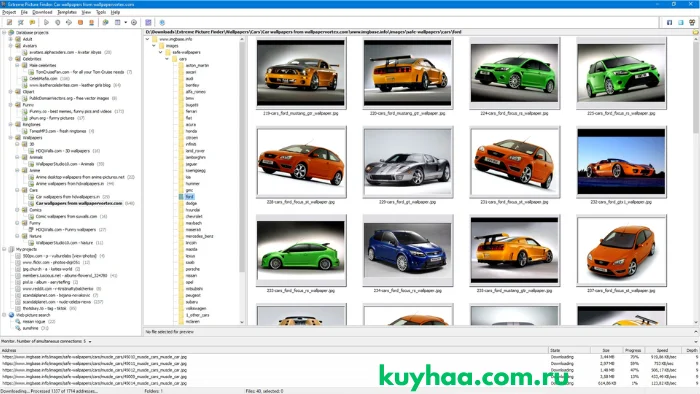Collapse the cars folder in folder tree
700x394 pixels.
tap(167, 59)
